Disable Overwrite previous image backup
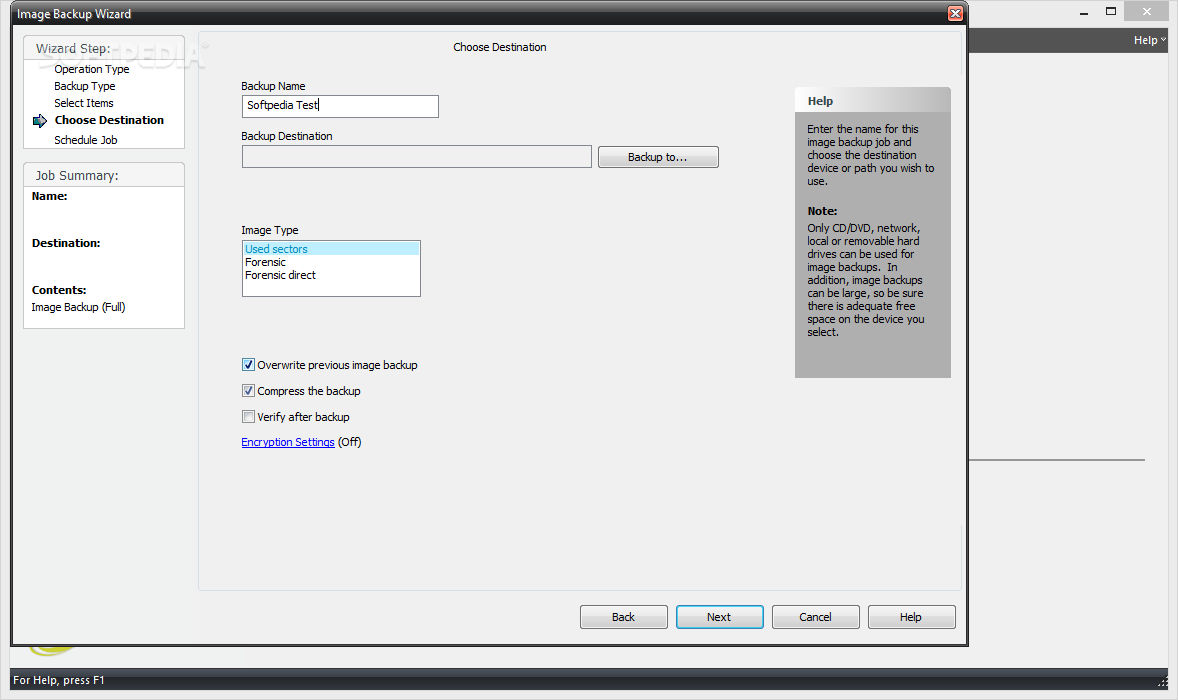Screen dimensions: 1178x700 click(249, 365)
